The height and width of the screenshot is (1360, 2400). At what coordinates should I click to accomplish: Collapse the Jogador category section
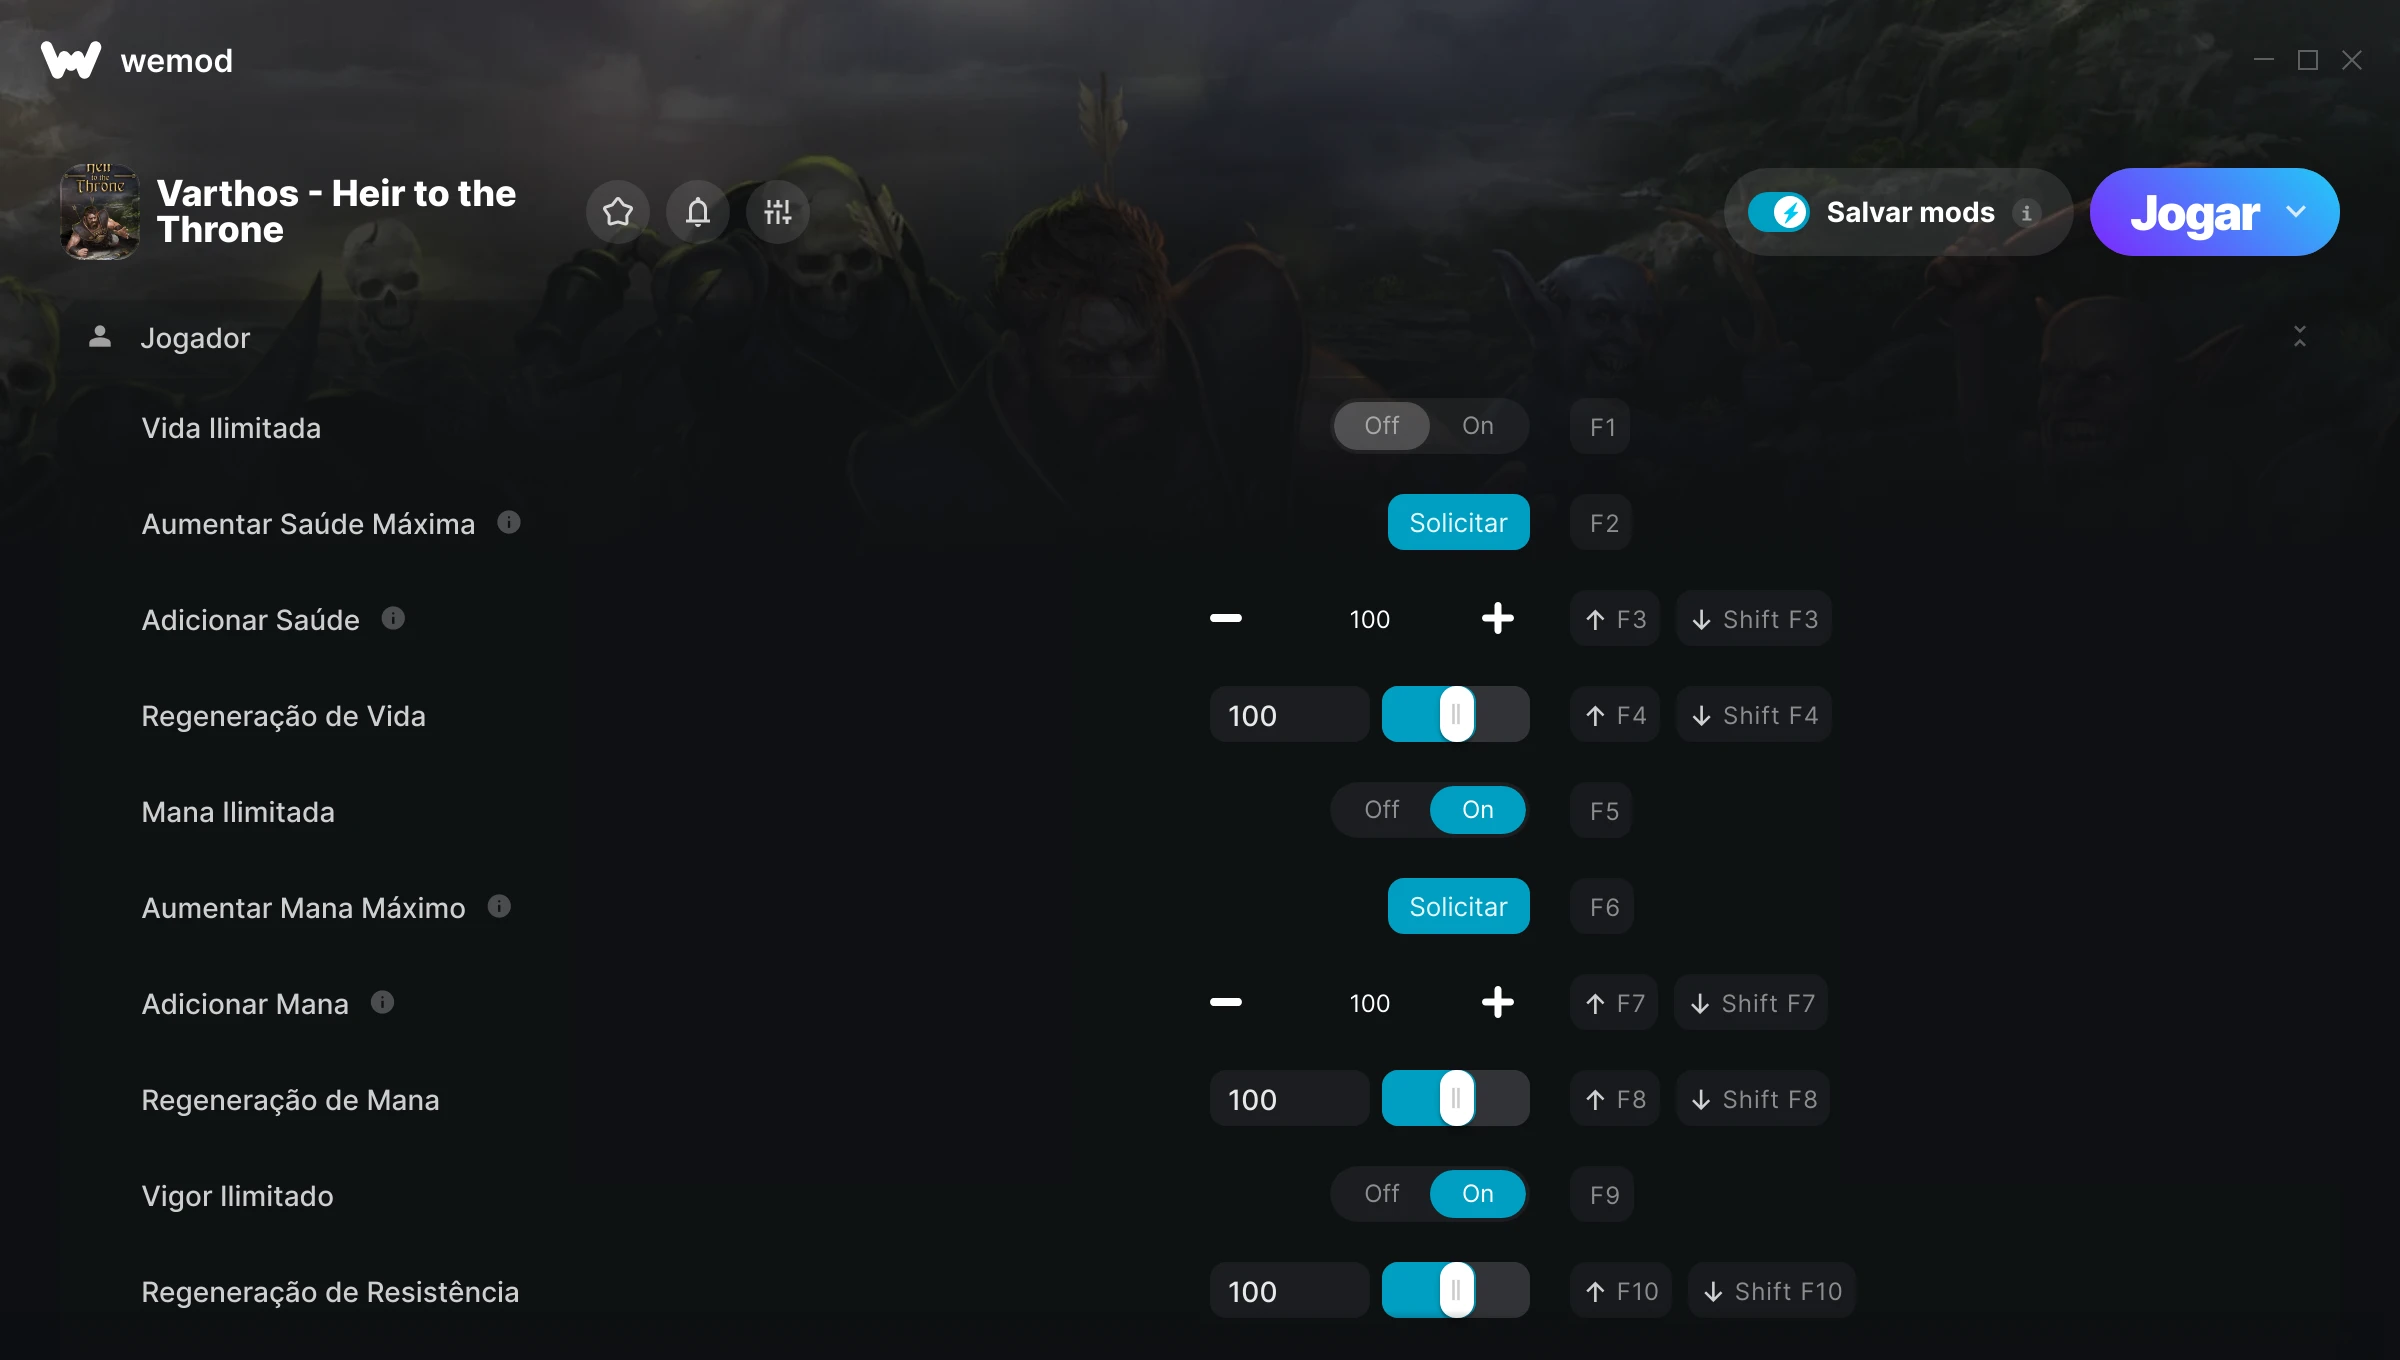click(x=2300, y=337)
